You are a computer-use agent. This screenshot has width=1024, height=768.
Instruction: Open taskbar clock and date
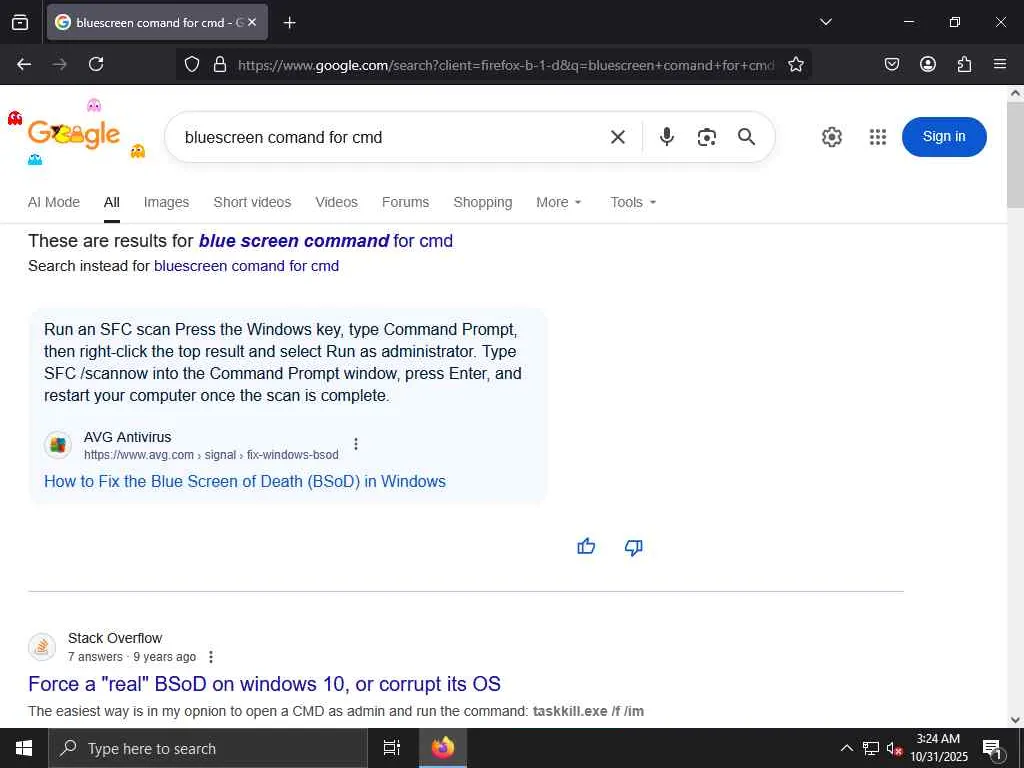[x=938, y=748]
